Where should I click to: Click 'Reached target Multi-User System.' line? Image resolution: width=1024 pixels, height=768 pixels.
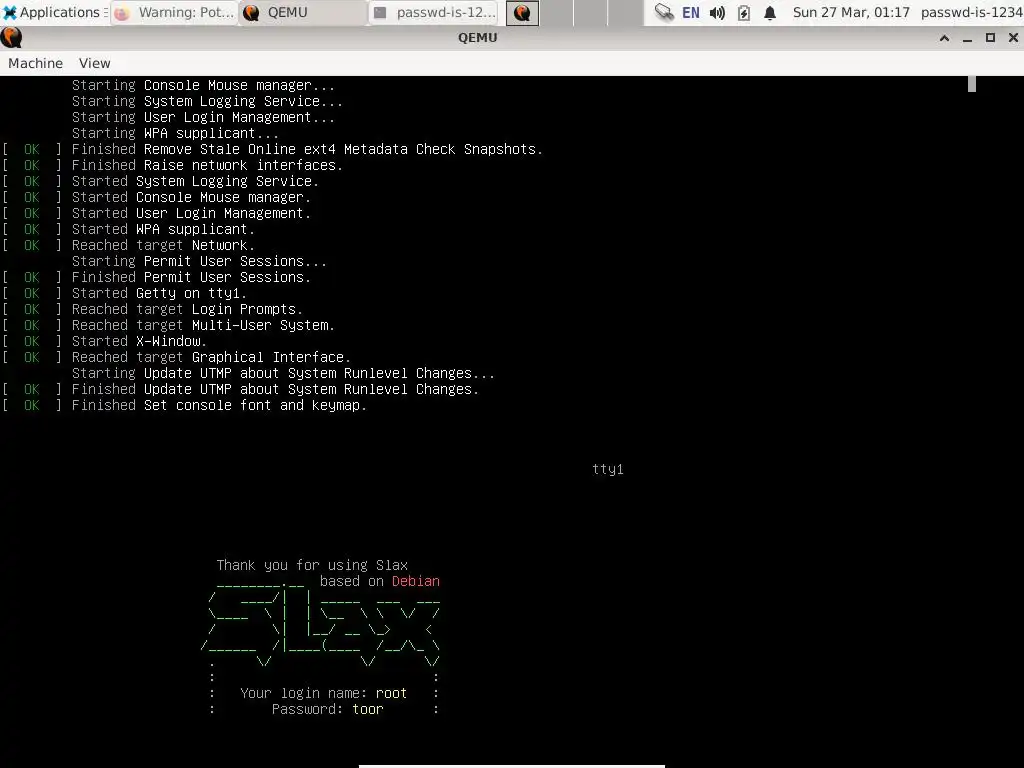pos(203,325)
